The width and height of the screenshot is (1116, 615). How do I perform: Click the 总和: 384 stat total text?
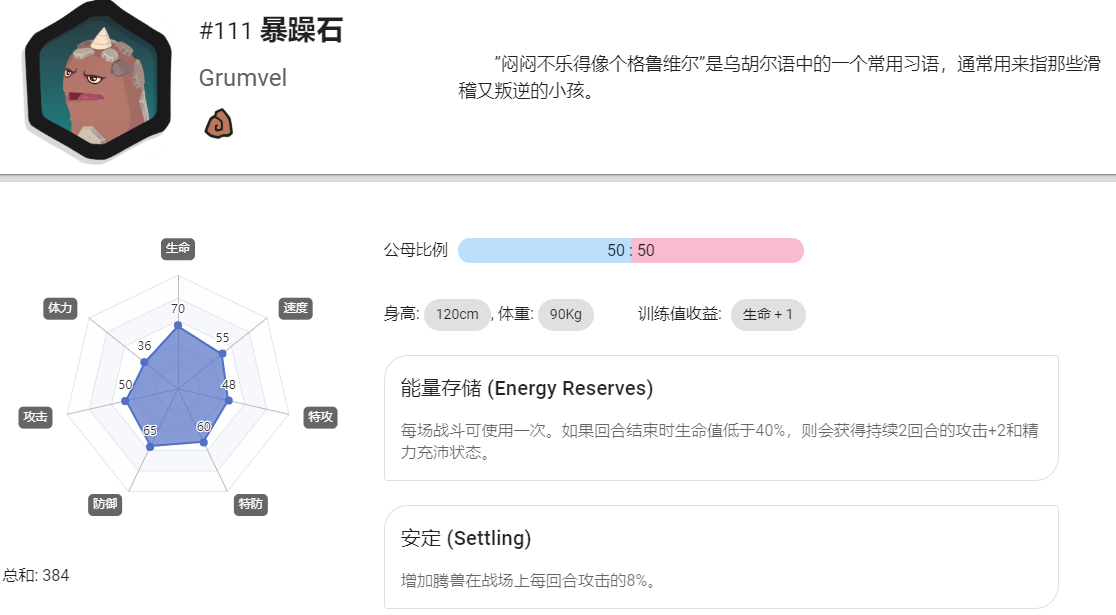tap(36, 575)
